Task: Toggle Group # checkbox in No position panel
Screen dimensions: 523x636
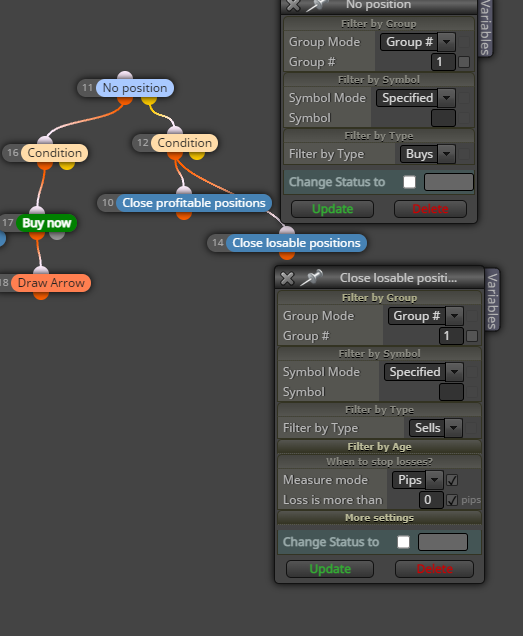Action: tap(464, 62)
